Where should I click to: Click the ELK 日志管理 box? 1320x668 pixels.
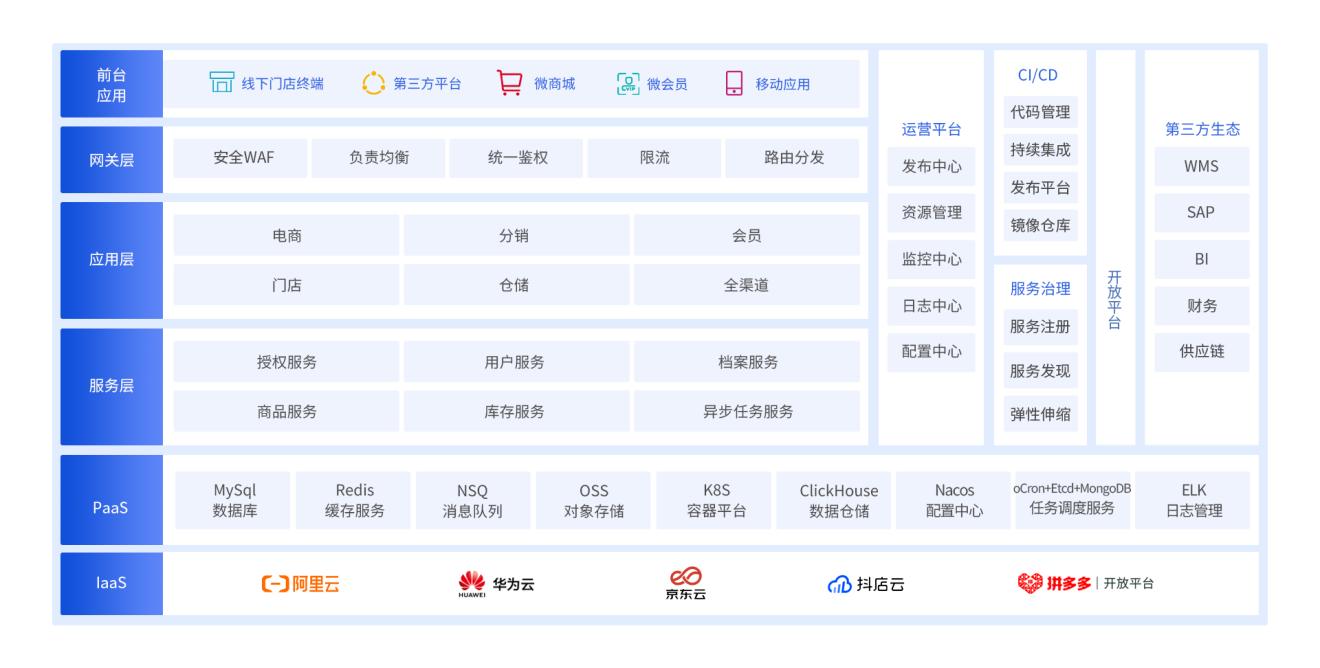tap(1193, 501)
